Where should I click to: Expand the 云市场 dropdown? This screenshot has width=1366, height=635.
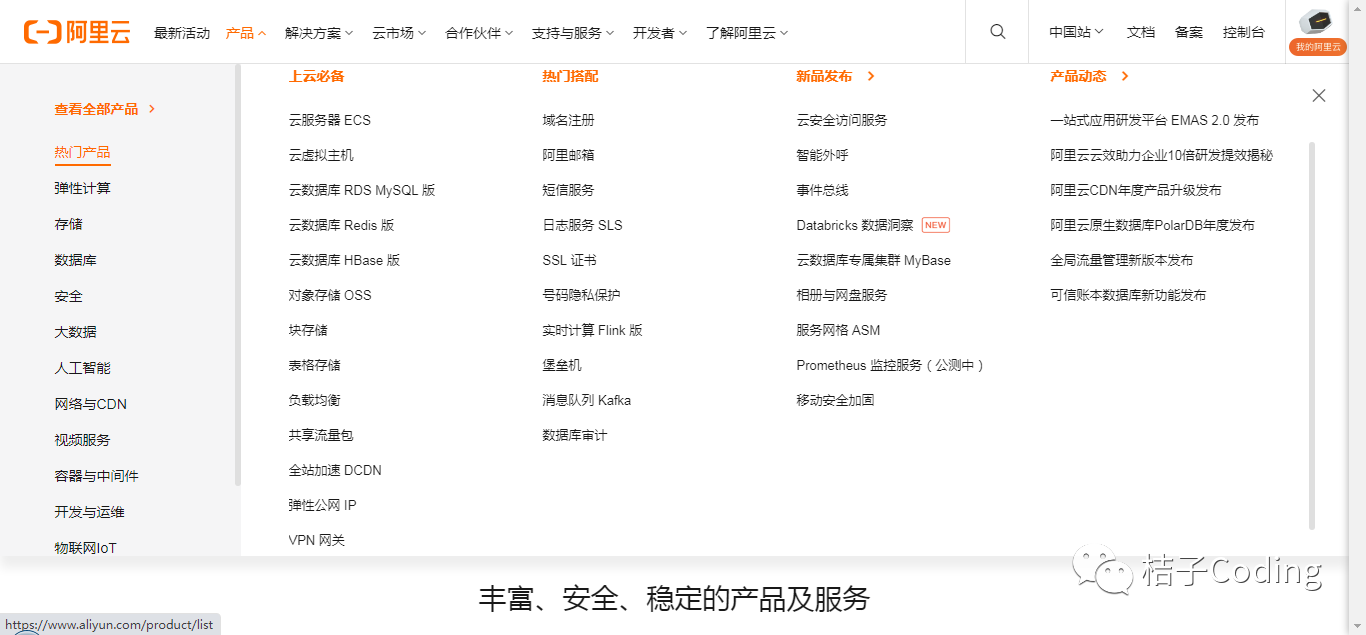pos(399,32)
